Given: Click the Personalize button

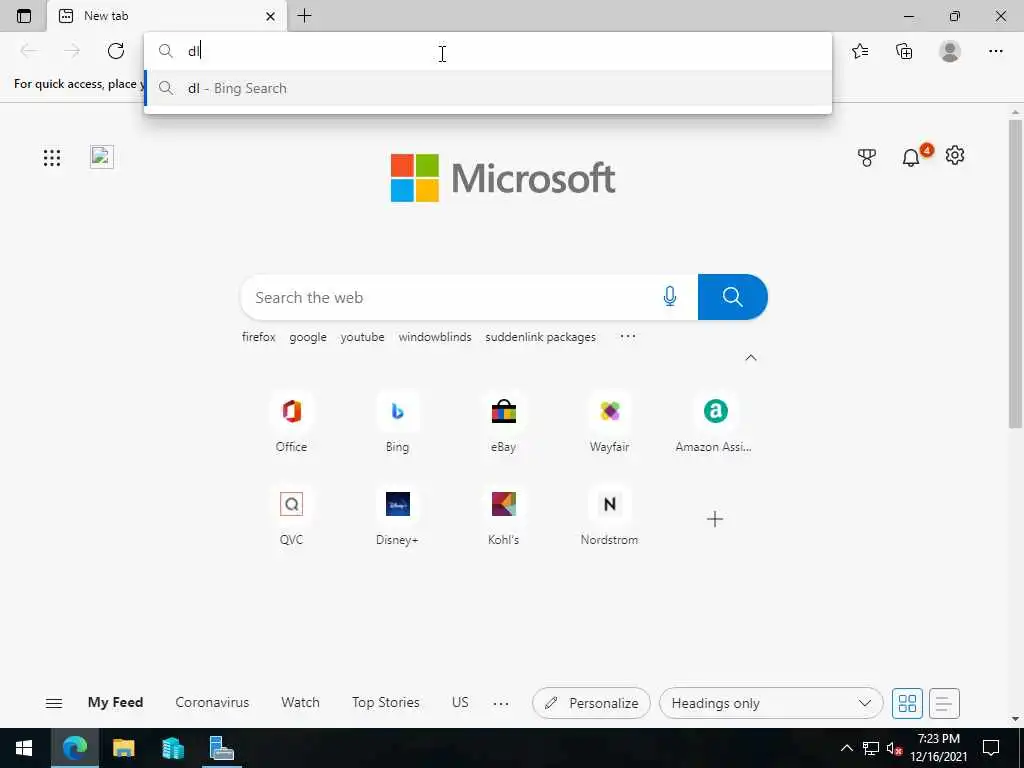Looking at the screenshot, I should 591,703.
